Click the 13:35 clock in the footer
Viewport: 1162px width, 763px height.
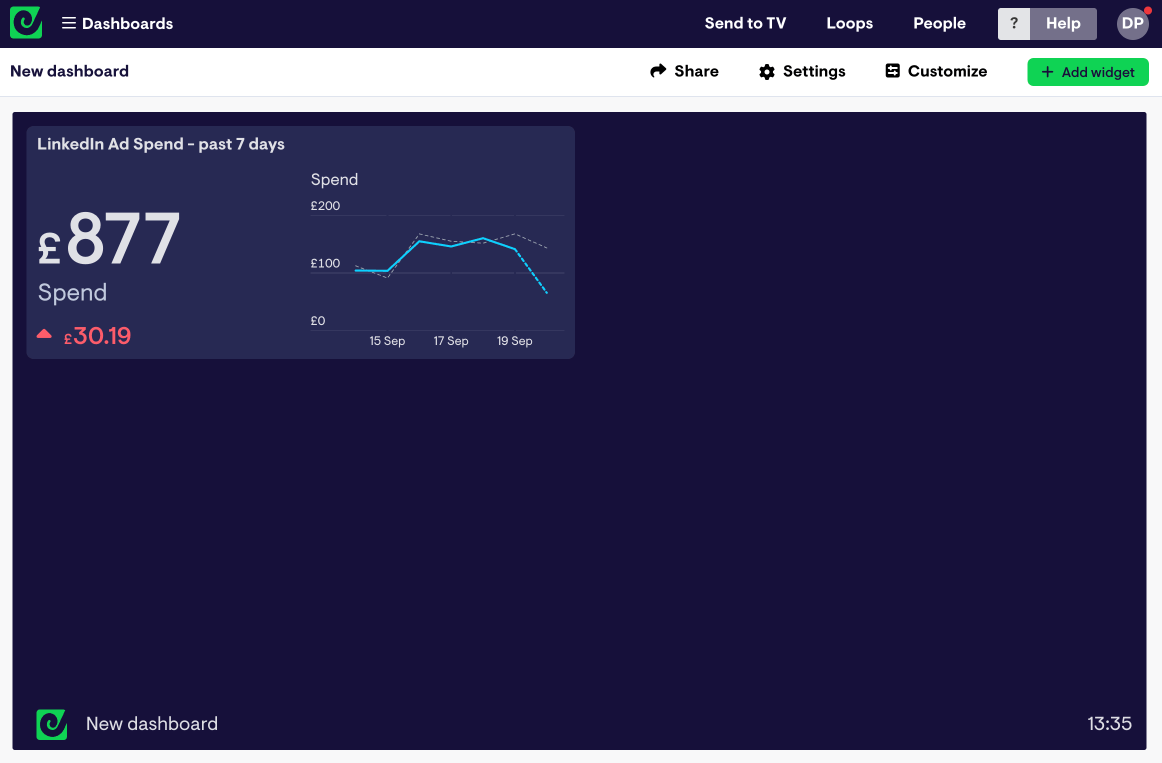pos(1112,723)
